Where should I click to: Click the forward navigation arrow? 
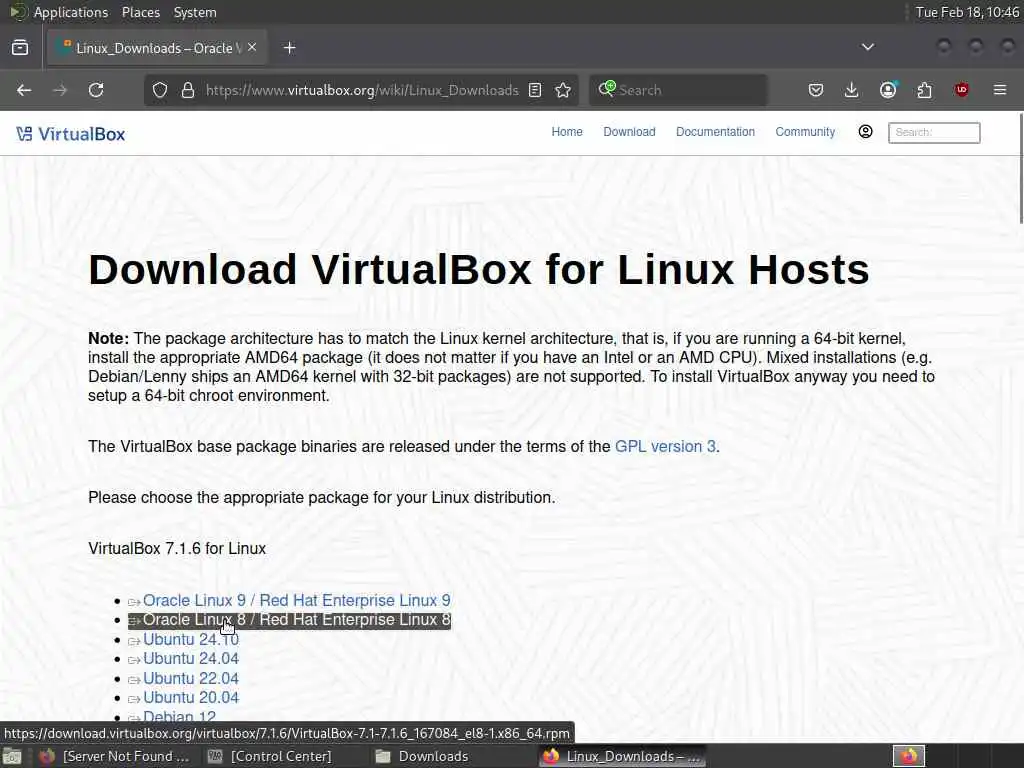(x=60, y=90)
